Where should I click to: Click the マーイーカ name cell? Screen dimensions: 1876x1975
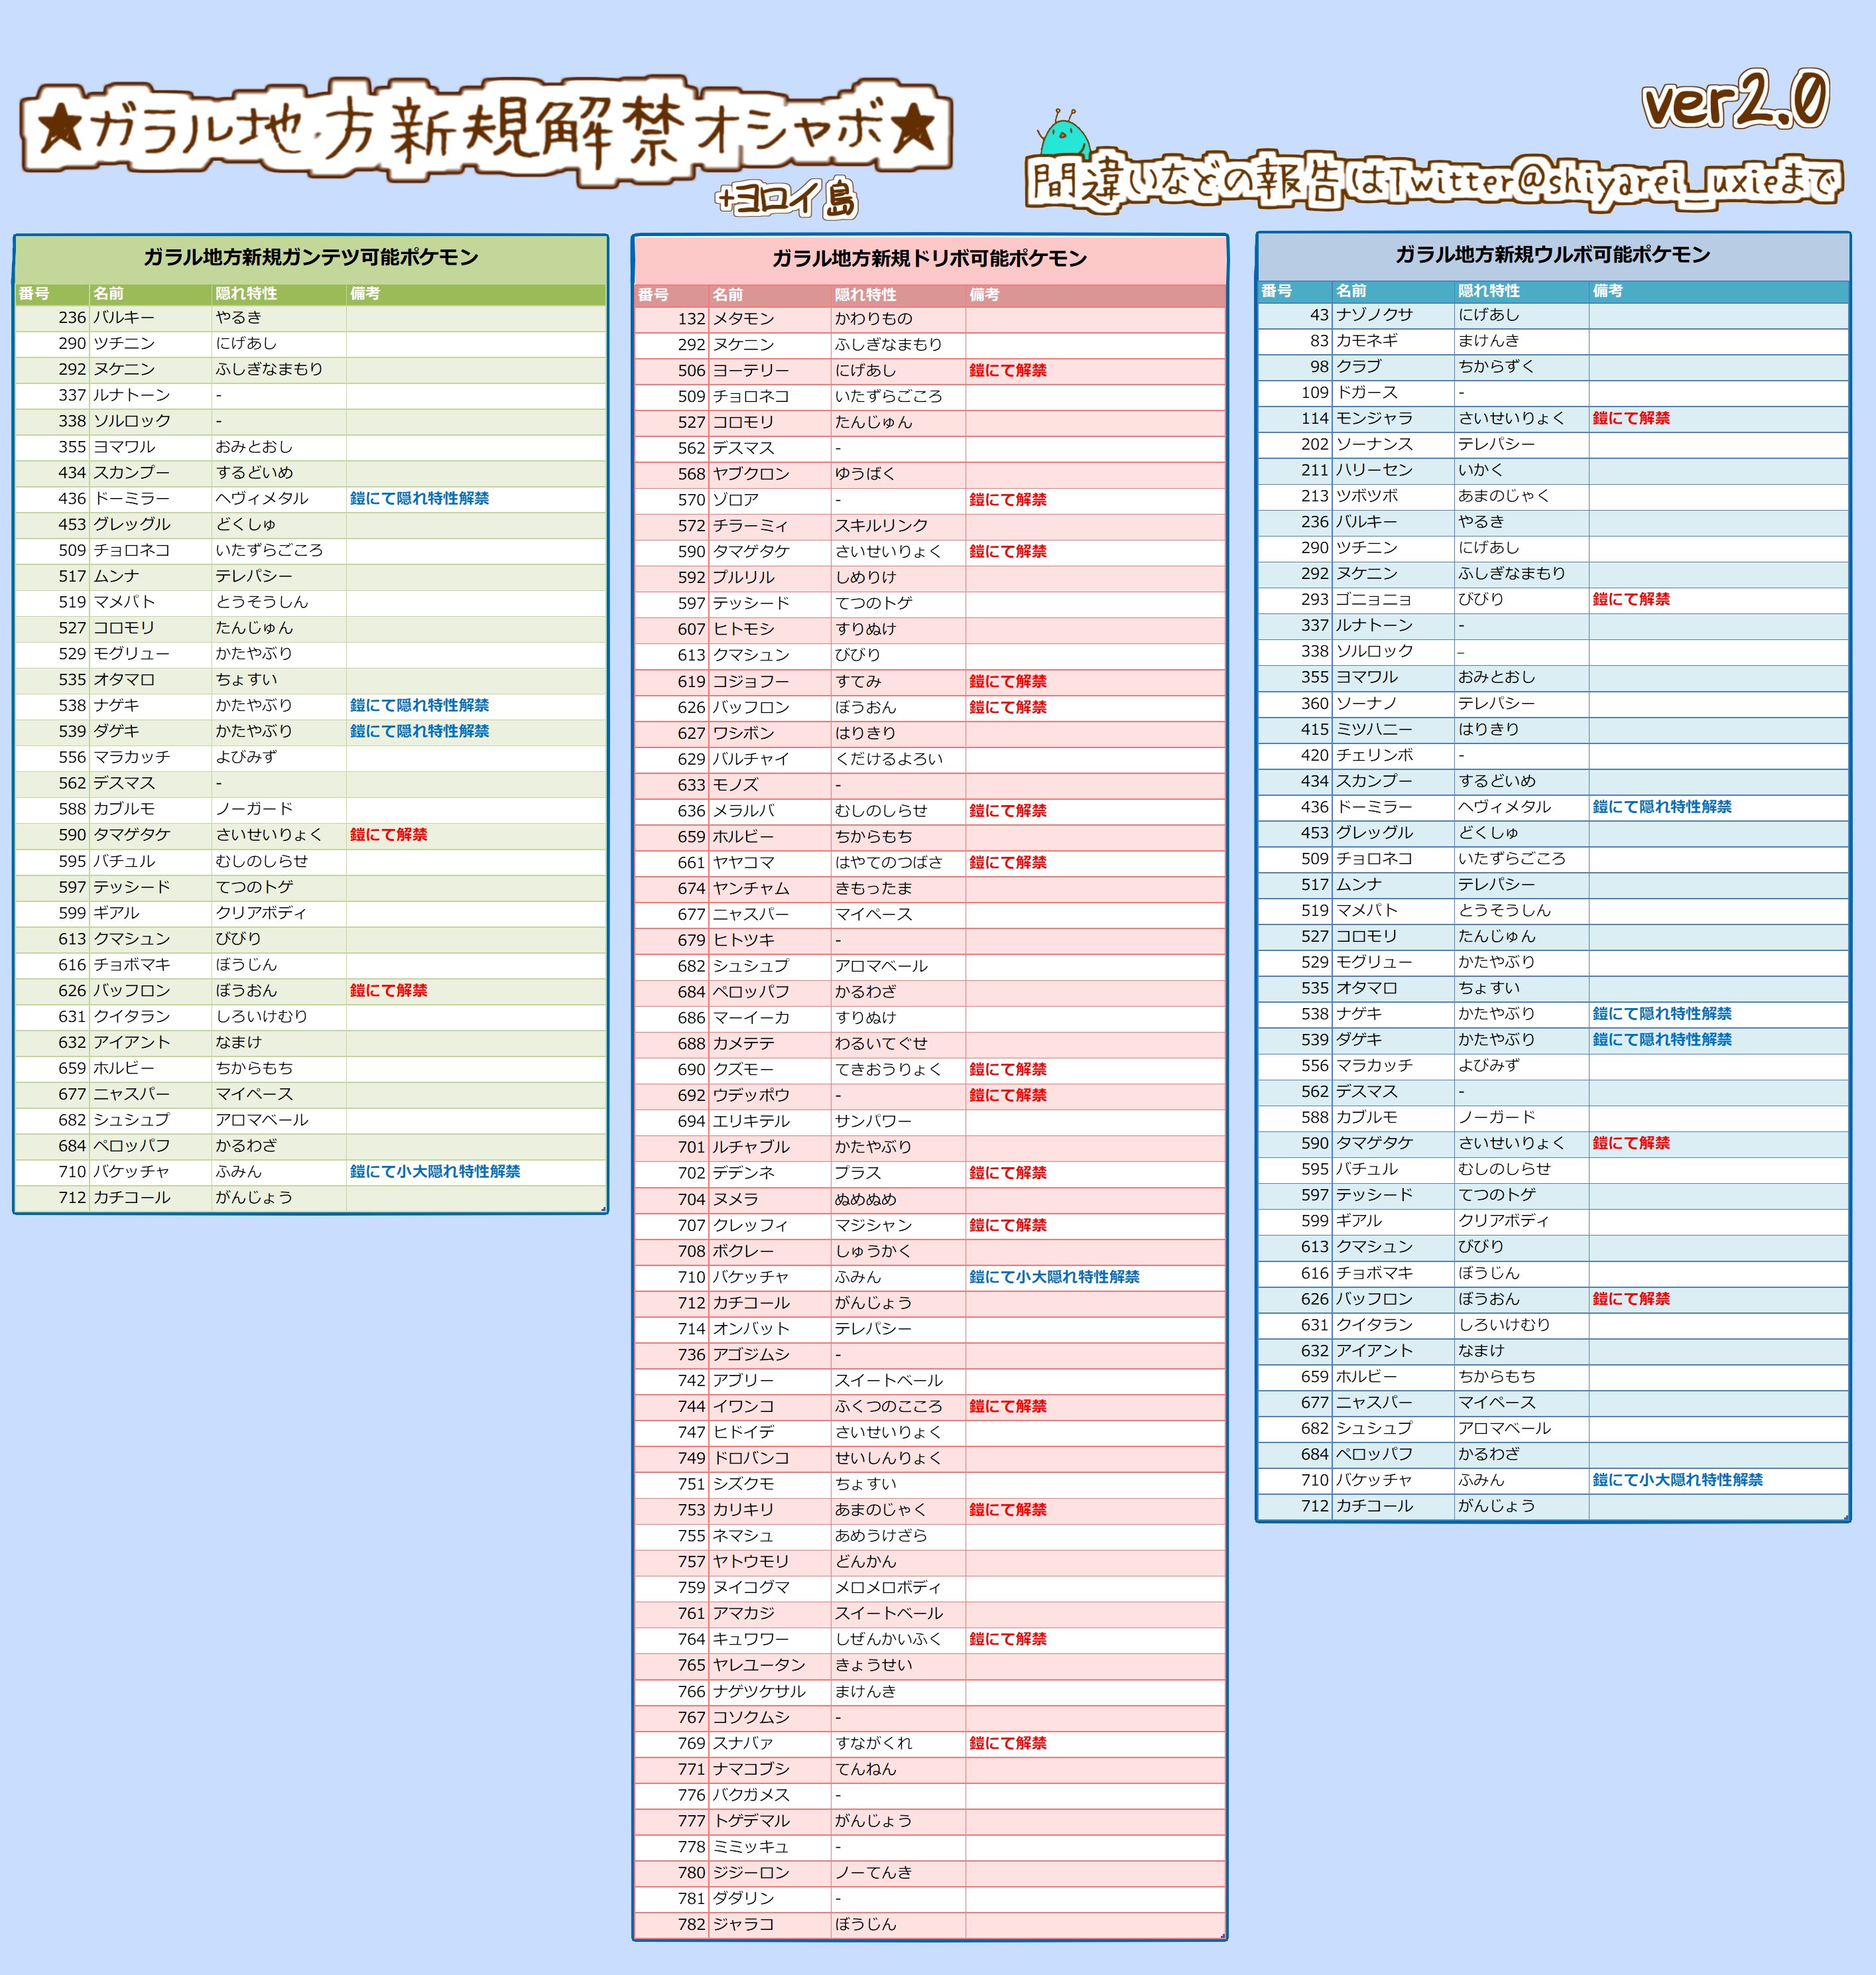coord(751,1018)
